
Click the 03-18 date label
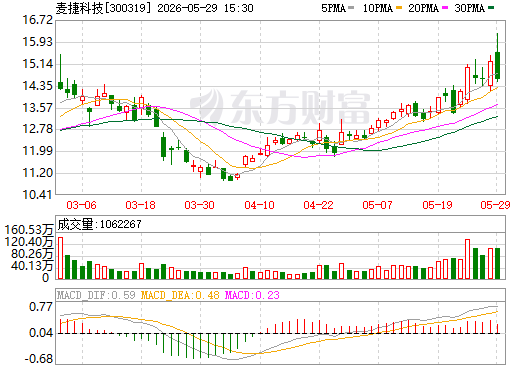coord(141,205)
